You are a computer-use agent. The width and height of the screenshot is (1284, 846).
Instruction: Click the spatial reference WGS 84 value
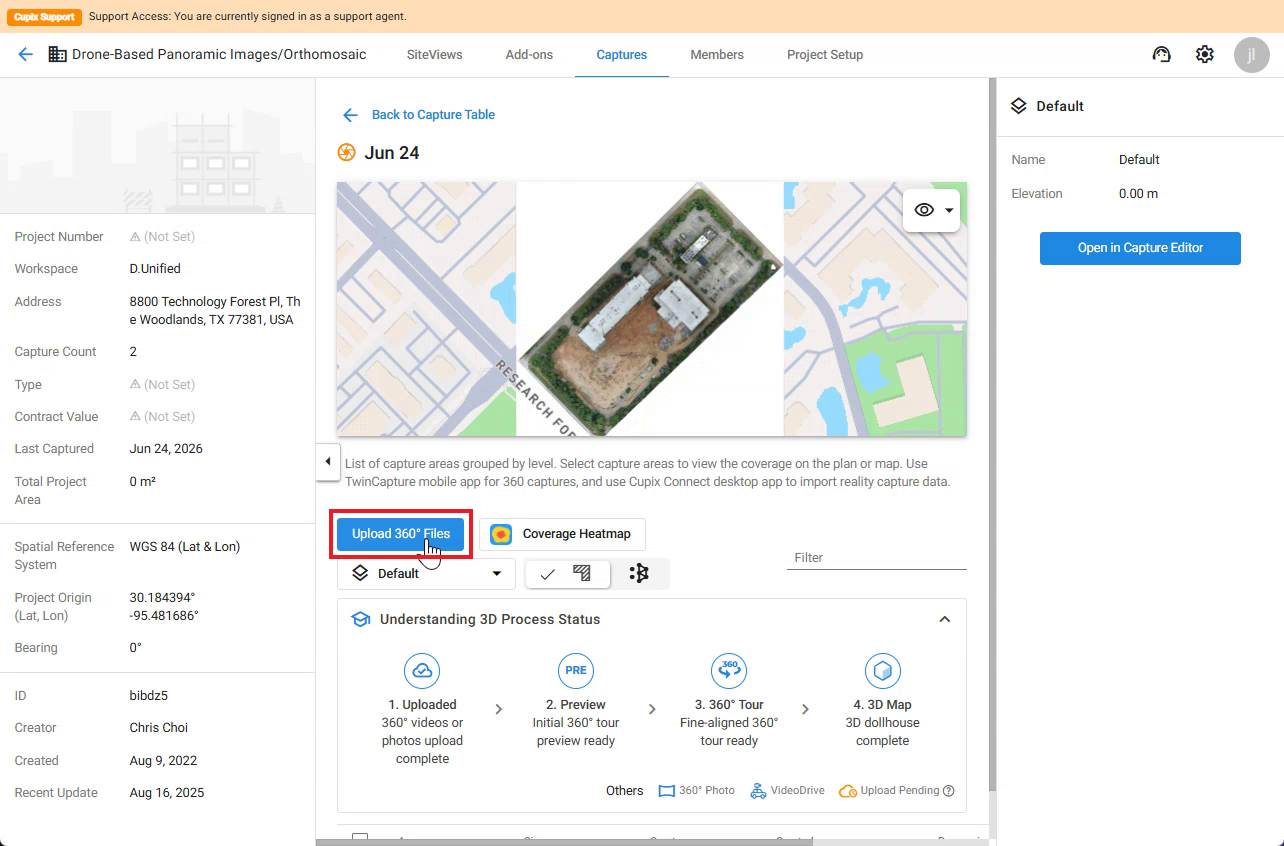pos(185,547)
